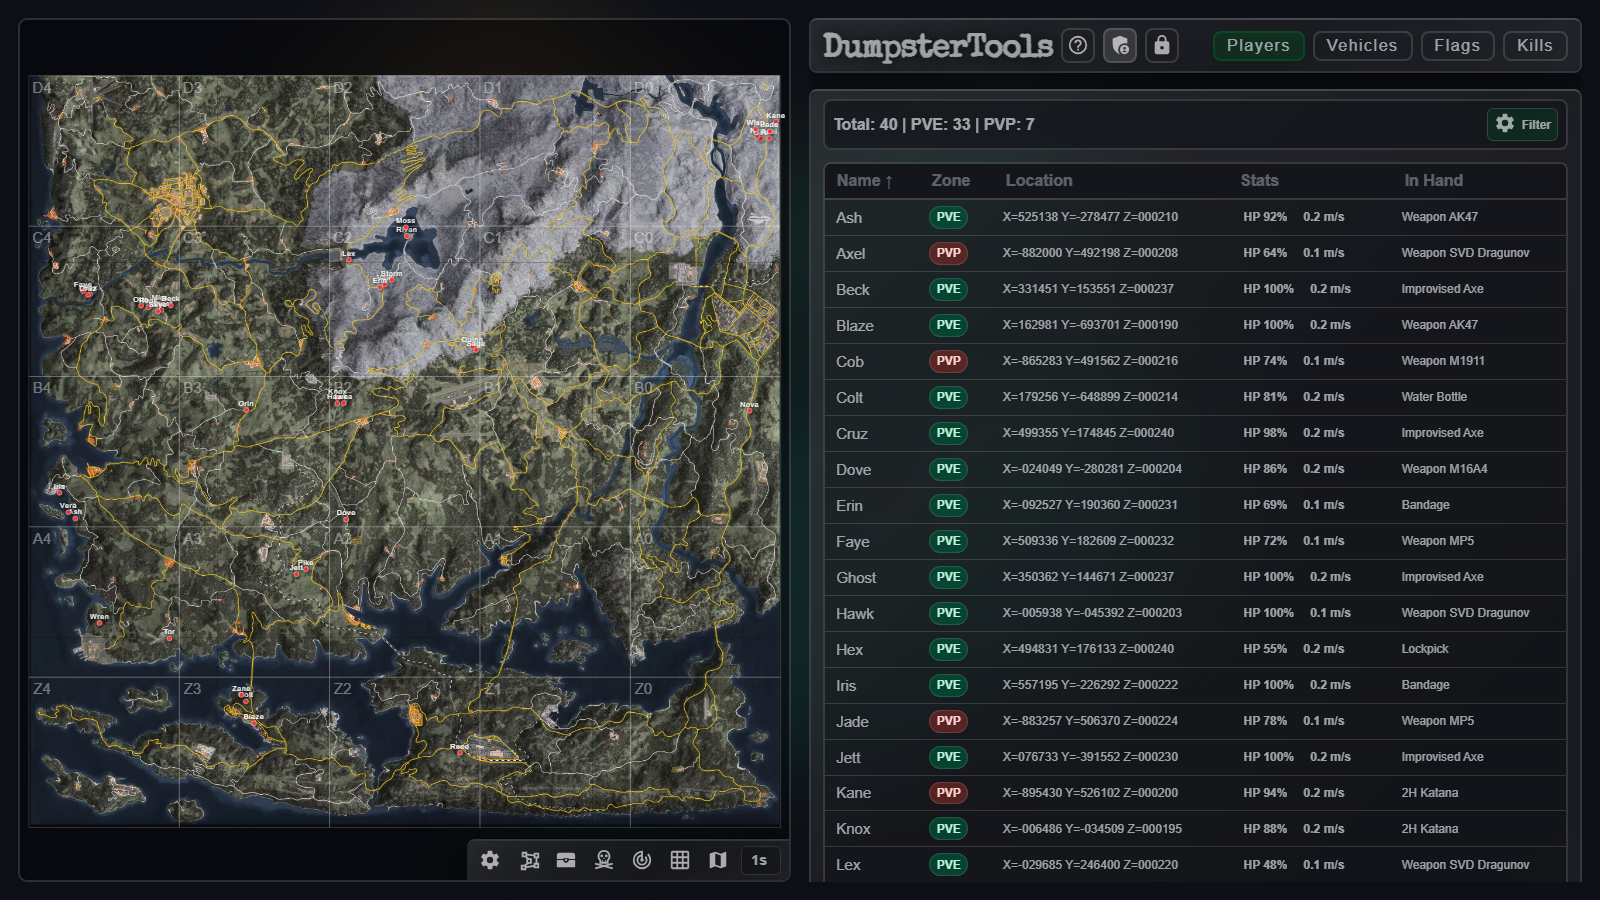Click Nova player marker on map

tap(749, 410)
